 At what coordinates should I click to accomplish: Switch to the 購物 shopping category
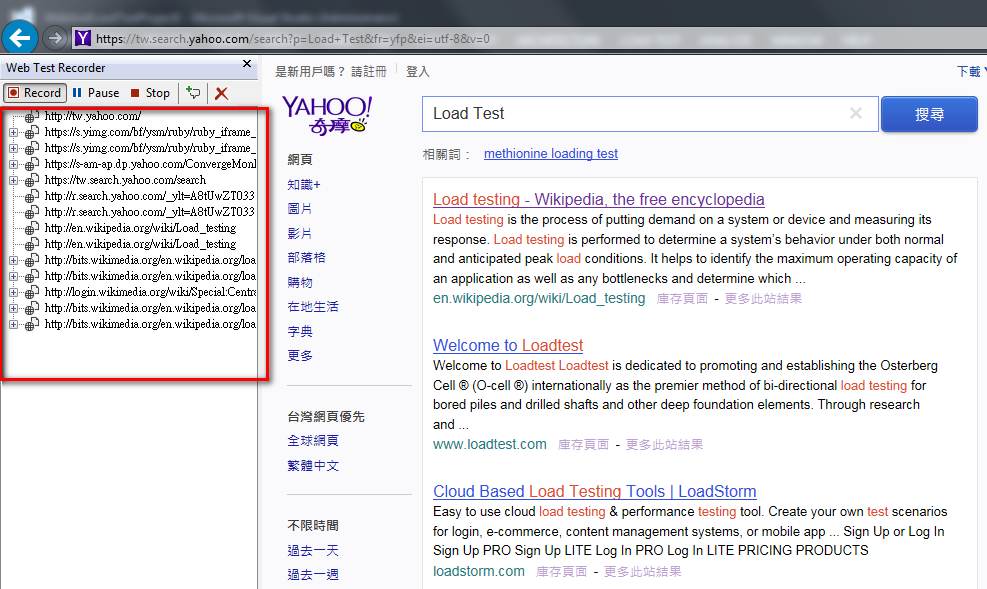point(300,283)
